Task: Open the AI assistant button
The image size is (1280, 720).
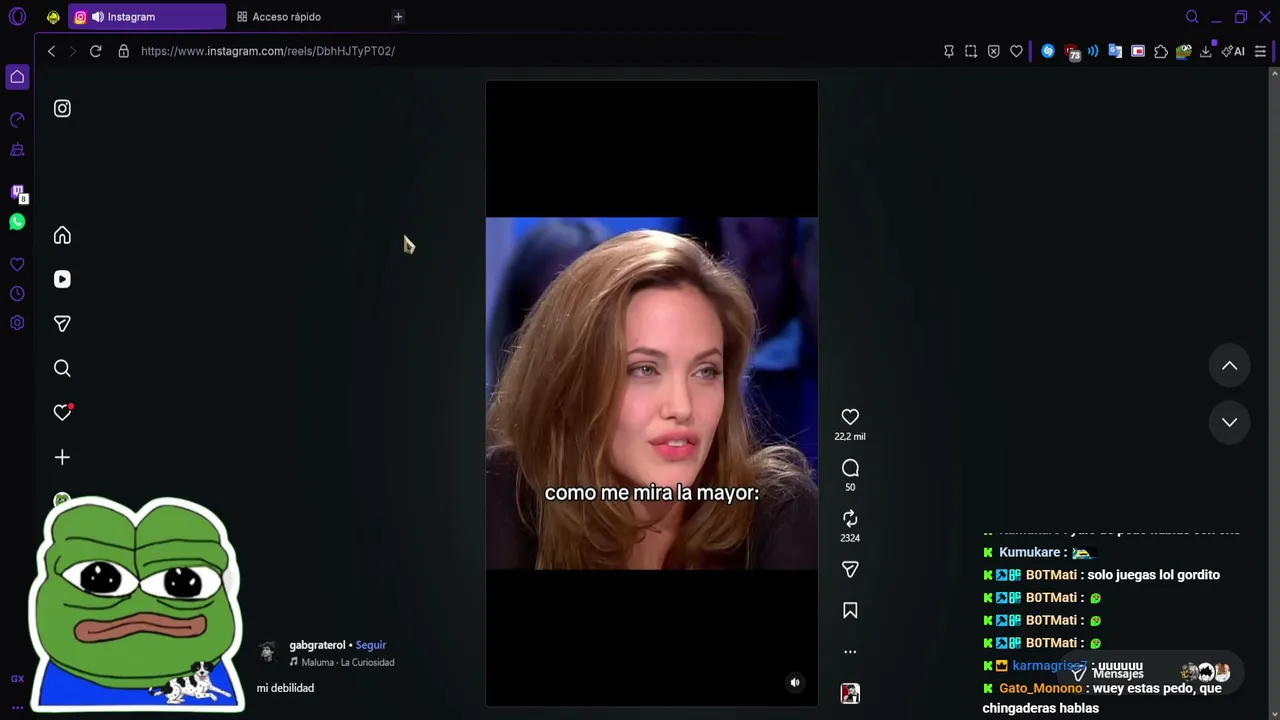Action: [1233, 51]
